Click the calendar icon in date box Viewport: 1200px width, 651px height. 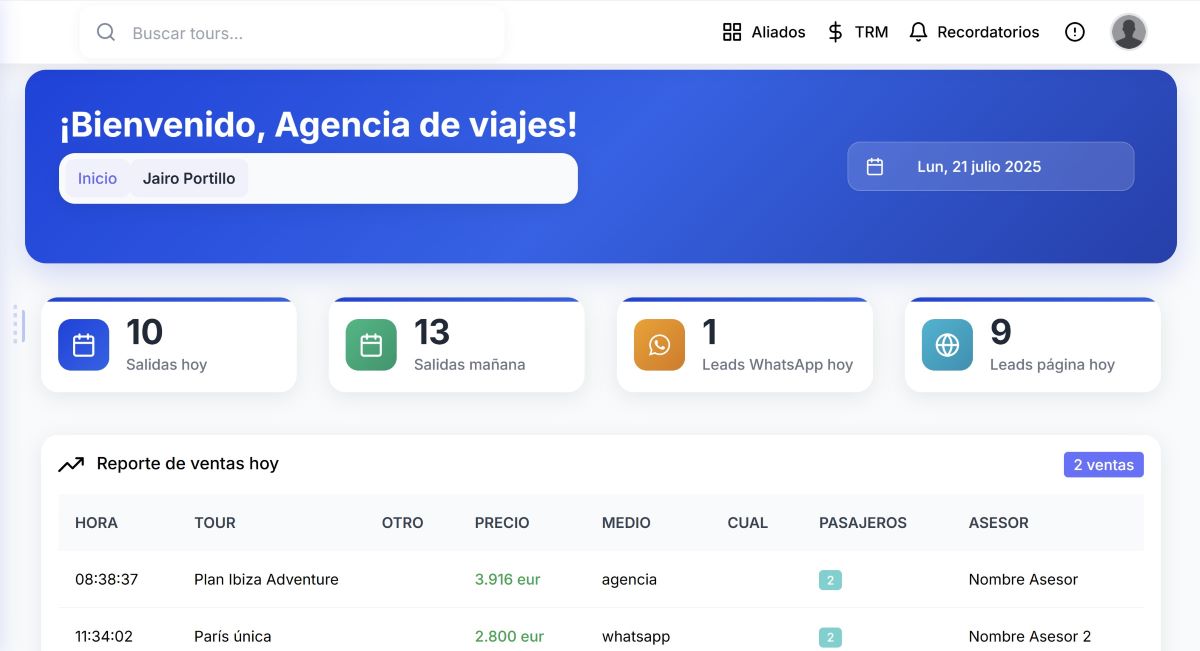pyautogui.click(x=875, y=167)
